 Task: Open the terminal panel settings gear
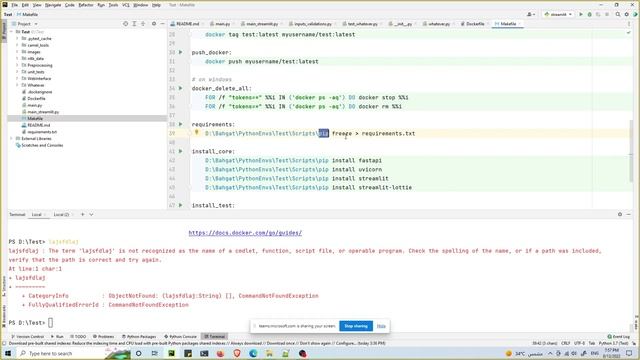pyautogui.click(x=620, y=214)
